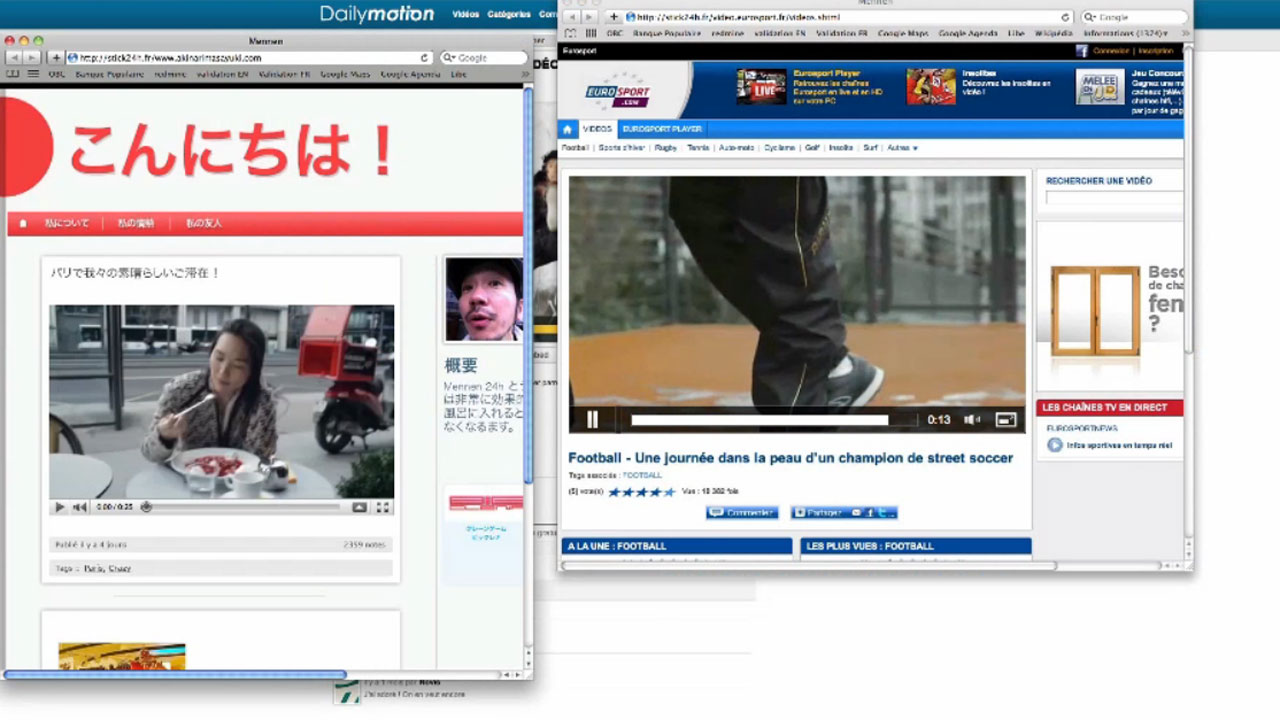Image resolution: width=1280 pixels, height=720 pixels.
Task: Pause the Eurosport street soccer video
Action: (x=592, y=420)
